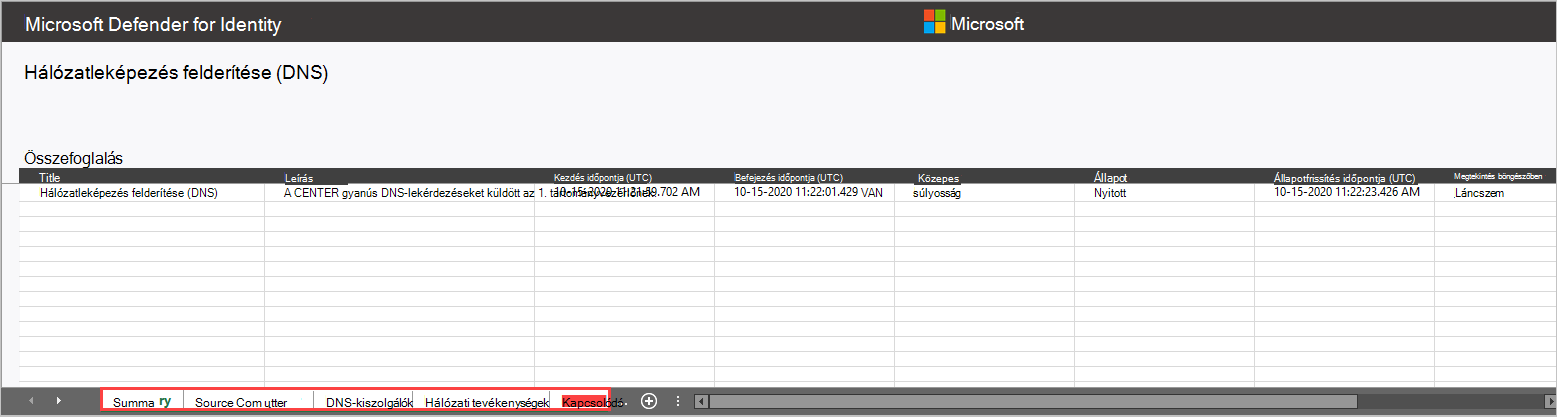1557x417 pixels.
Task: Click the Microsoft Defender for Identity title
Action: coord(153,24)
